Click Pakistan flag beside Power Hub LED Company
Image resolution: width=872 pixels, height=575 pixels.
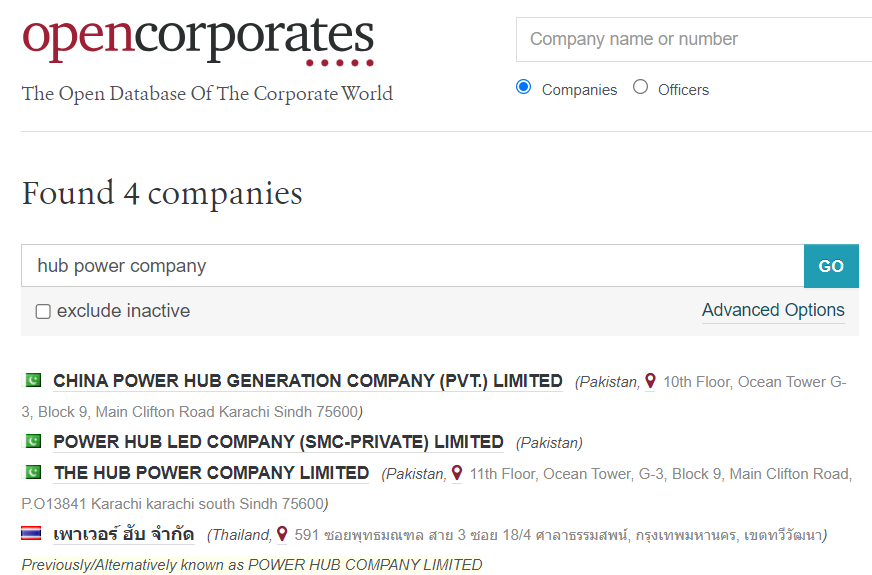[33, 441]
